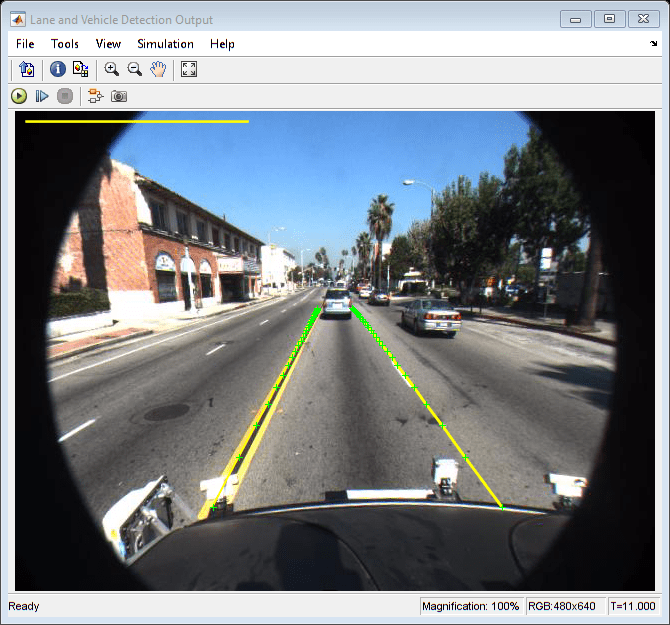Click the Magnification: 100% status field
This screenshot has width=670, height=625.
click(x=470, y=606)
